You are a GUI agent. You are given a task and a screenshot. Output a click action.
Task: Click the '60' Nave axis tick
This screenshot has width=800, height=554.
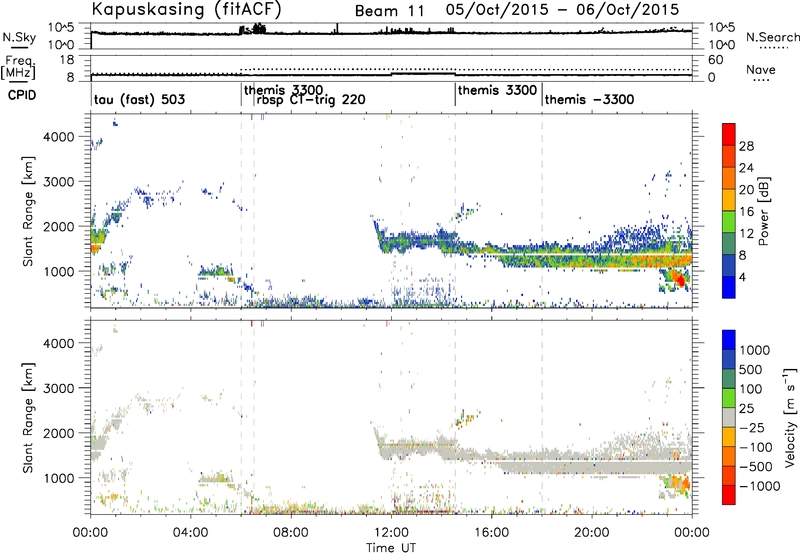point(716,60)
